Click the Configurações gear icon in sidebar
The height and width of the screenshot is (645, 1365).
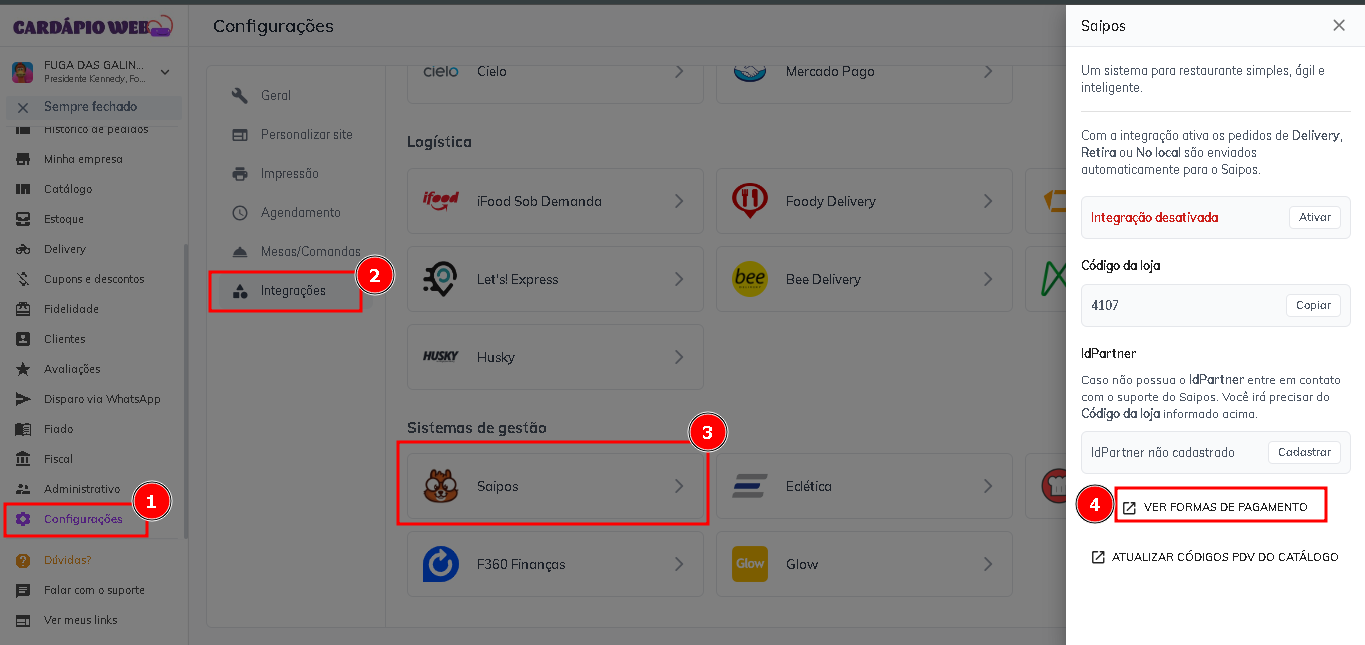(x=23, y=519)
